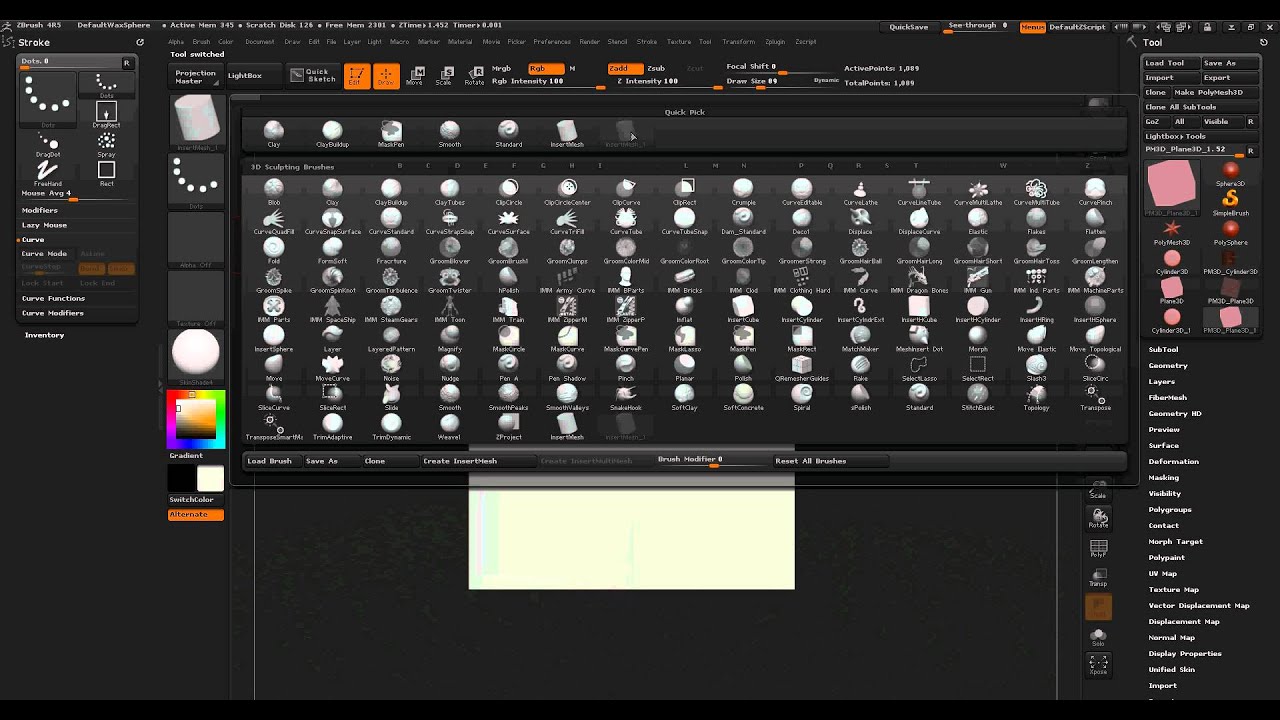Expand the Deformation section
The width and height of the screenshot is (1280, 720).
(x=1173, y=461)
